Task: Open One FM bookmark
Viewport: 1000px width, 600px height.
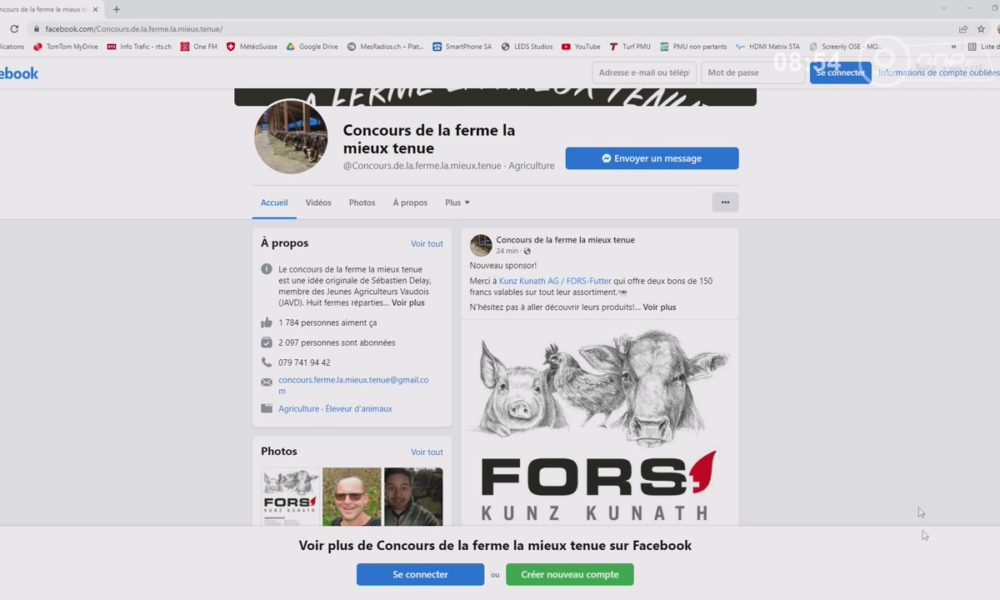Action: (199, 47)
